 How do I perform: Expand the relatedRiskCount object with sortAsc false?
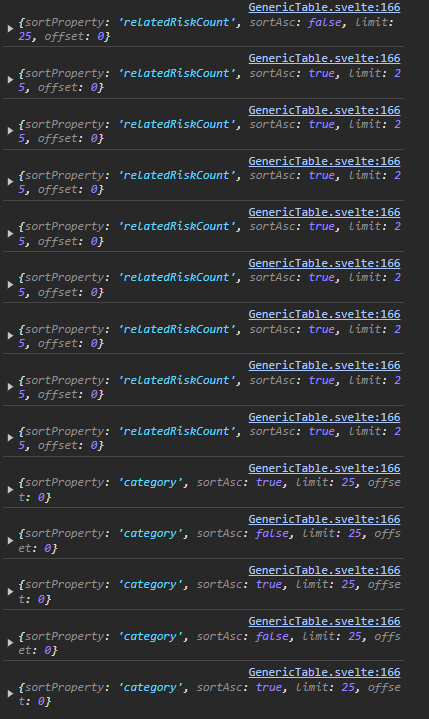point(10,29)
